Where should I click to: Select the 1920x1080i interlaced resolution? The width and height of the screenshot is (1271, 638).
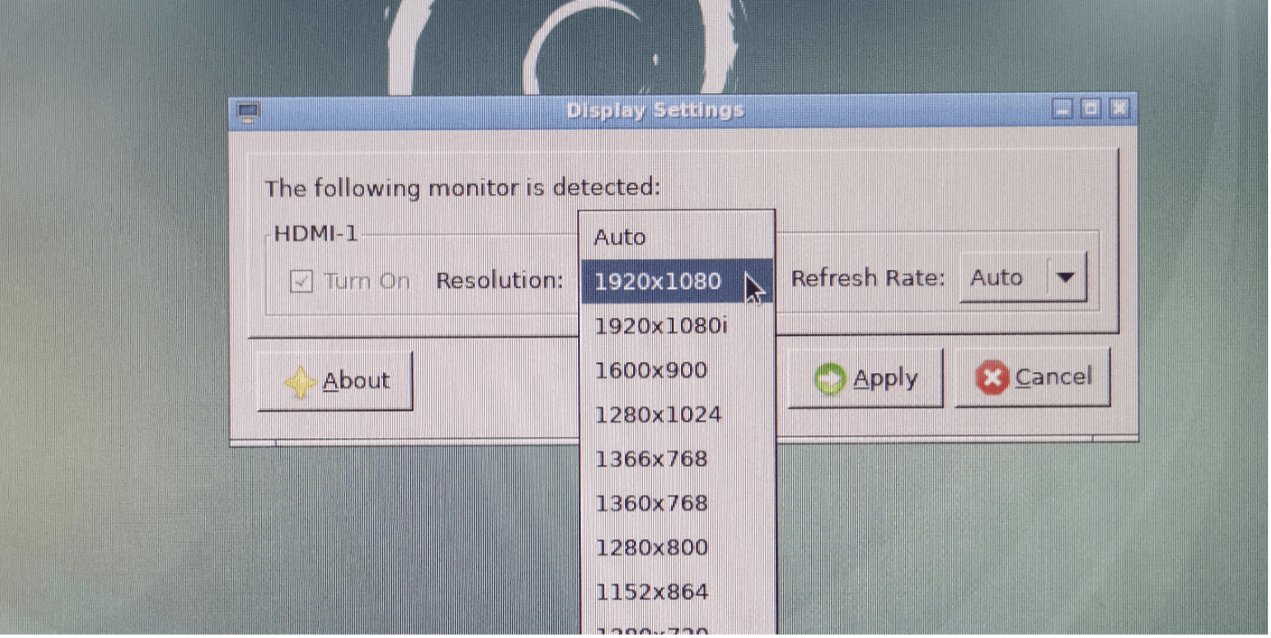[x=661, y=326]
